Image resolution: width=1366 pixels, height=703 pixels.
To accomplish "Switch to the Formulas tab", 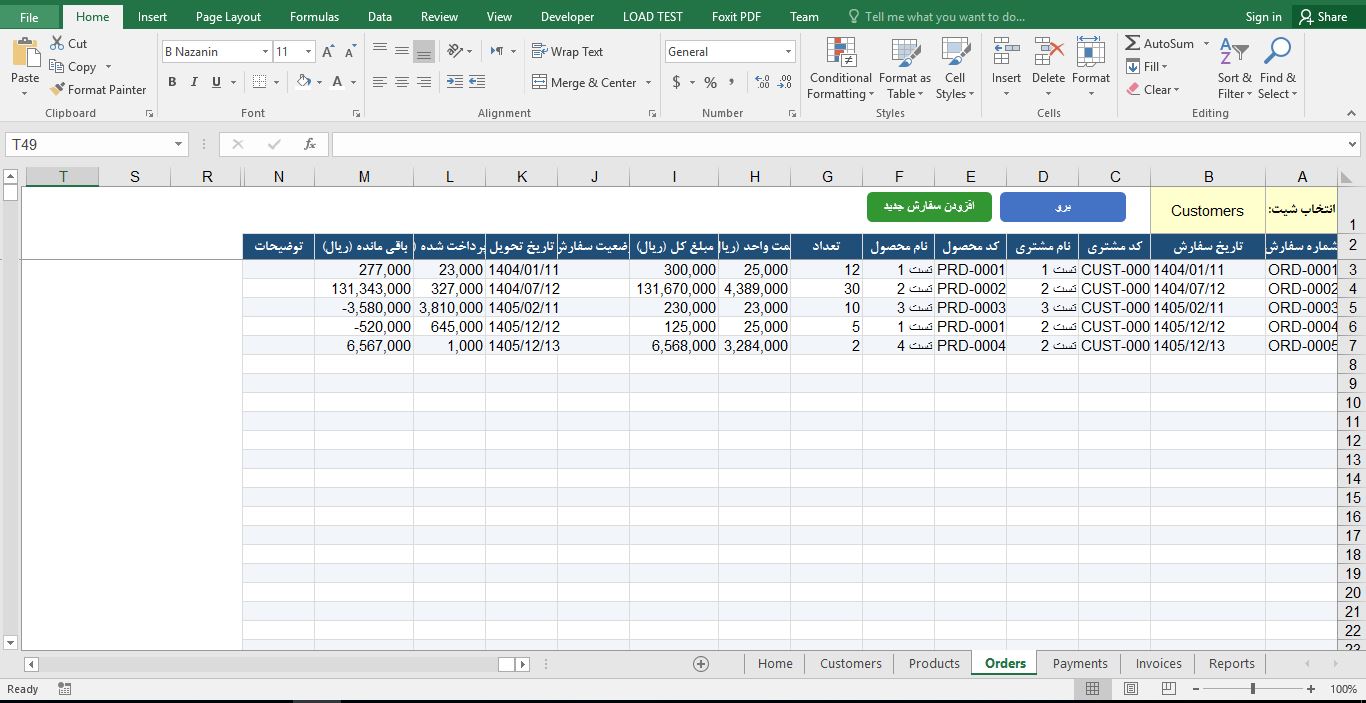I will [x=314, y=16].
